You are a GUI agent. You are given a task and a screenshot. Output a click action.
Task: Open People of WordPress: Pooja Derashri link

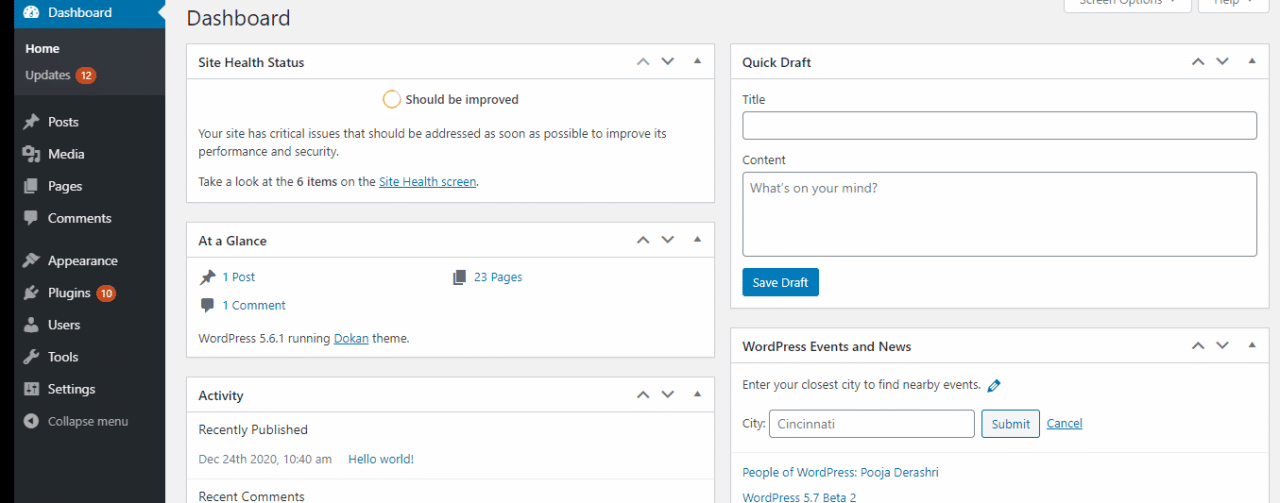pyautogui.click(x=840, y=472)
